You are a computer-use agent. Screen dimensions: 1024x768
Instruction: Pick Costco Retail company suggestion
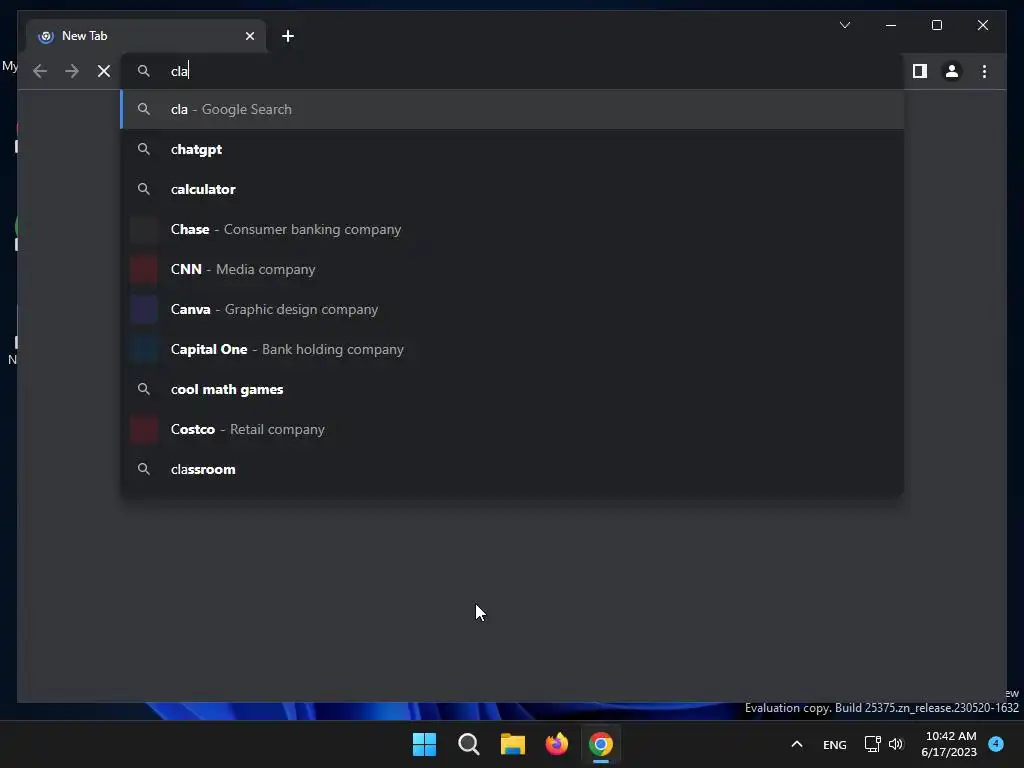[x=512, y=429]
